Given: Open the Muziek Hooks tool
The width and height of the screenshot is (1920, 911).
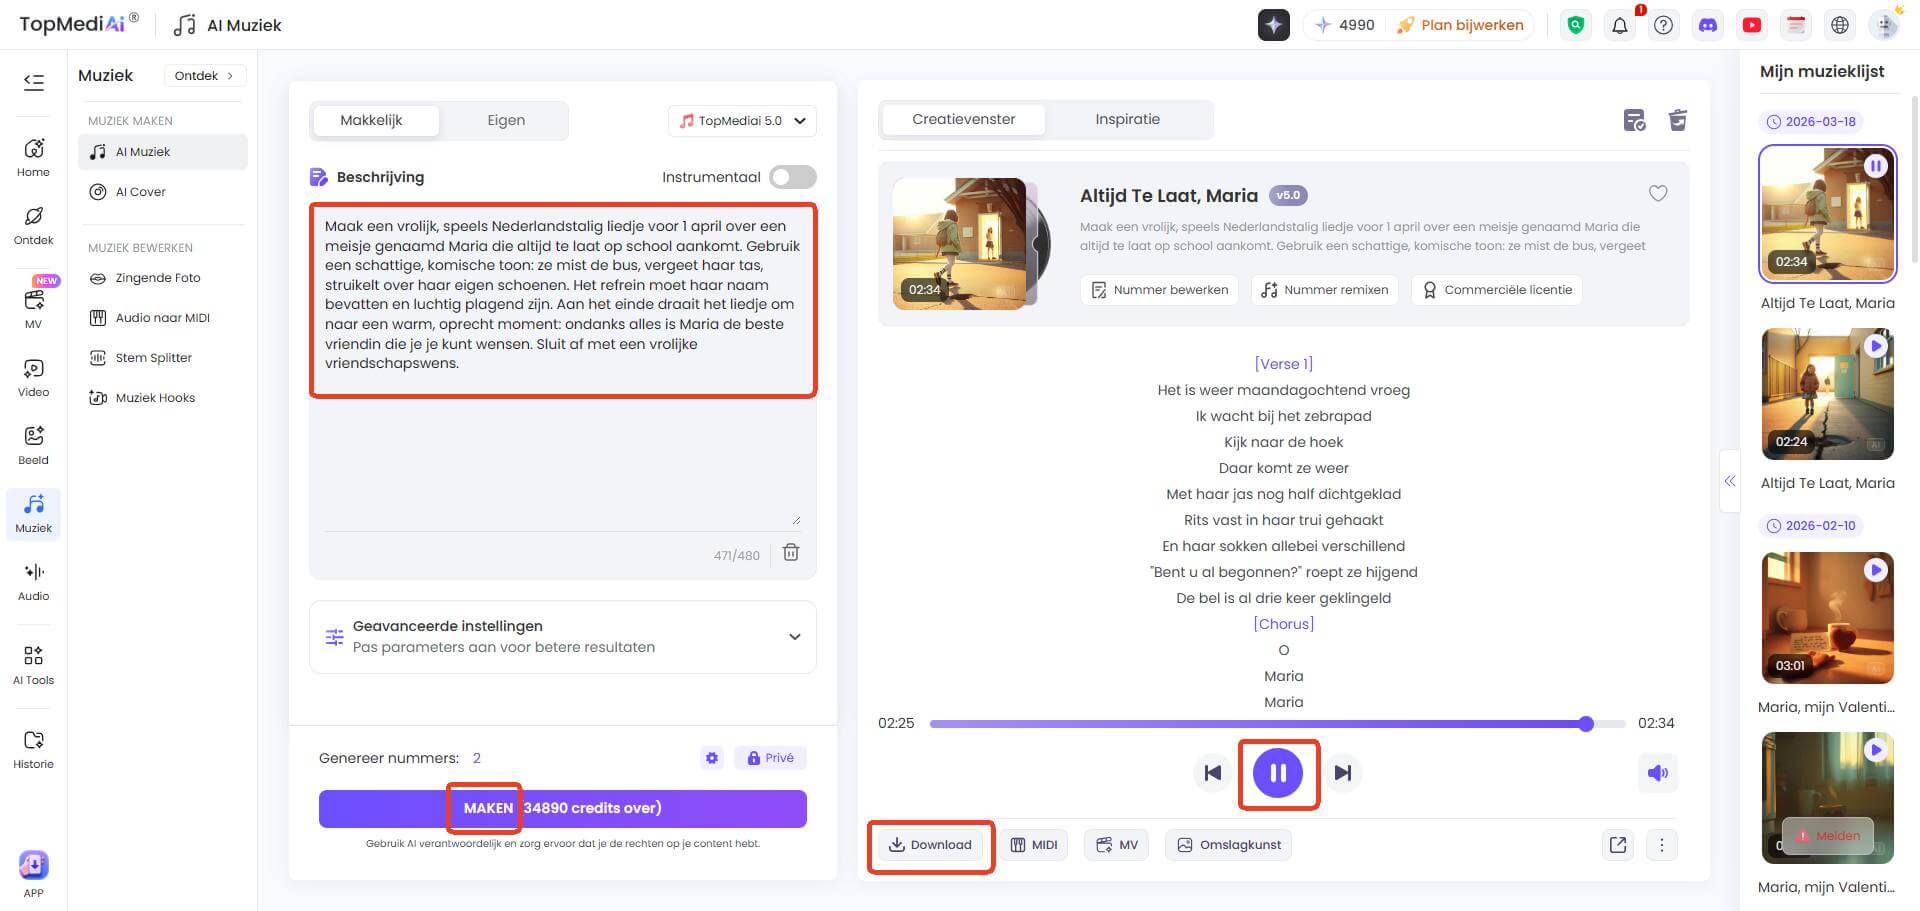Looking at the screenshot, I should pyautogui.click(x=155, y=397).
